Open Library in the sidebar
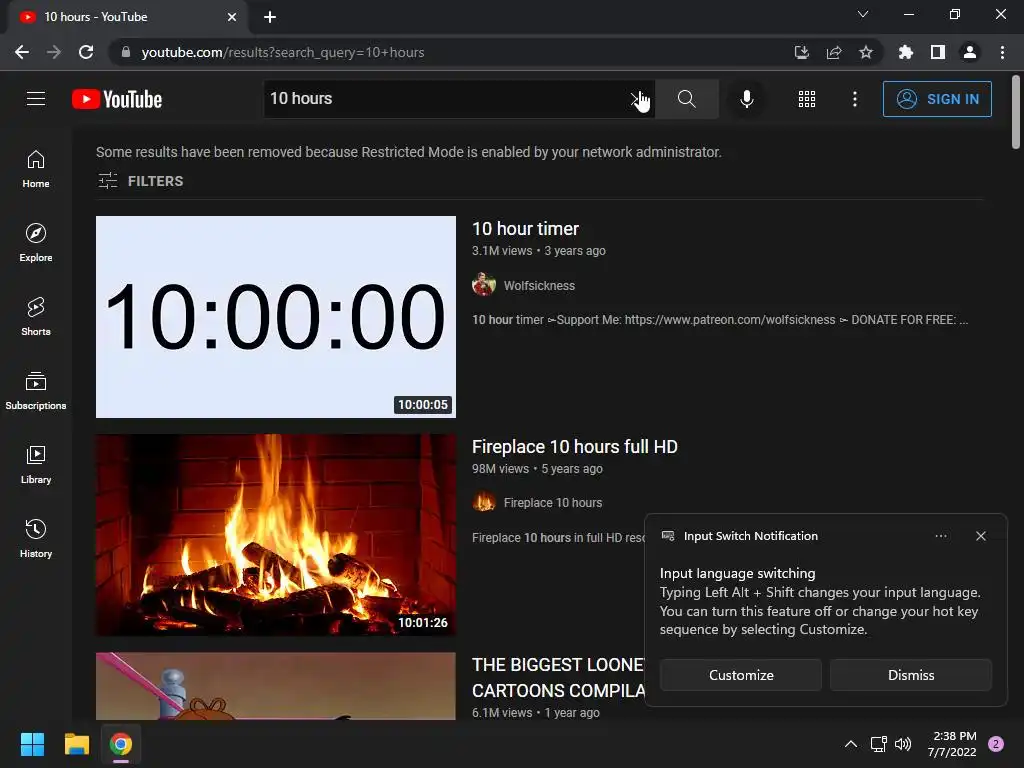The image size is (1024, 768). pos(36,464)
